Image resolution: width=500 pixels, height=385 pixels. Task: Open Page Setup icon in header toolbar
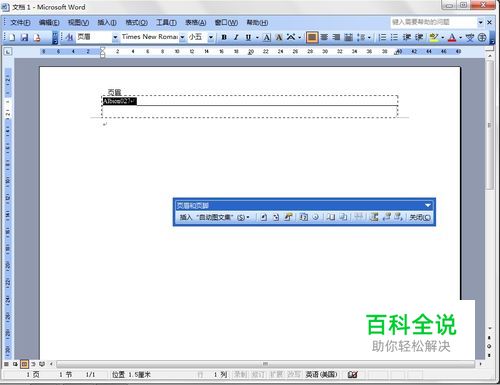(x=330, y=217)
